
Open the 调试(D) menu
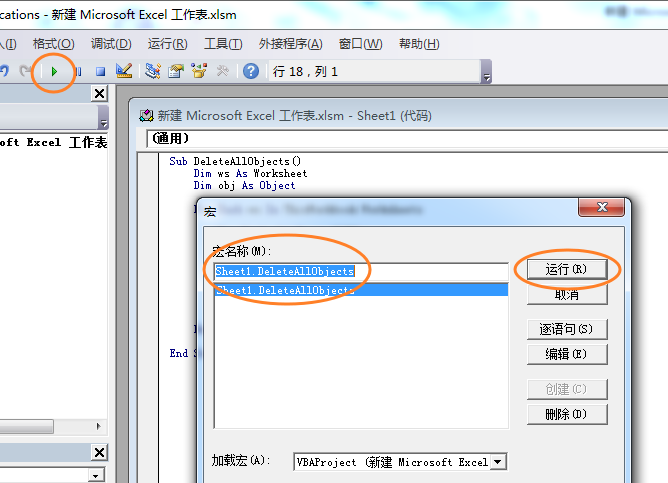tap(111, 44)
